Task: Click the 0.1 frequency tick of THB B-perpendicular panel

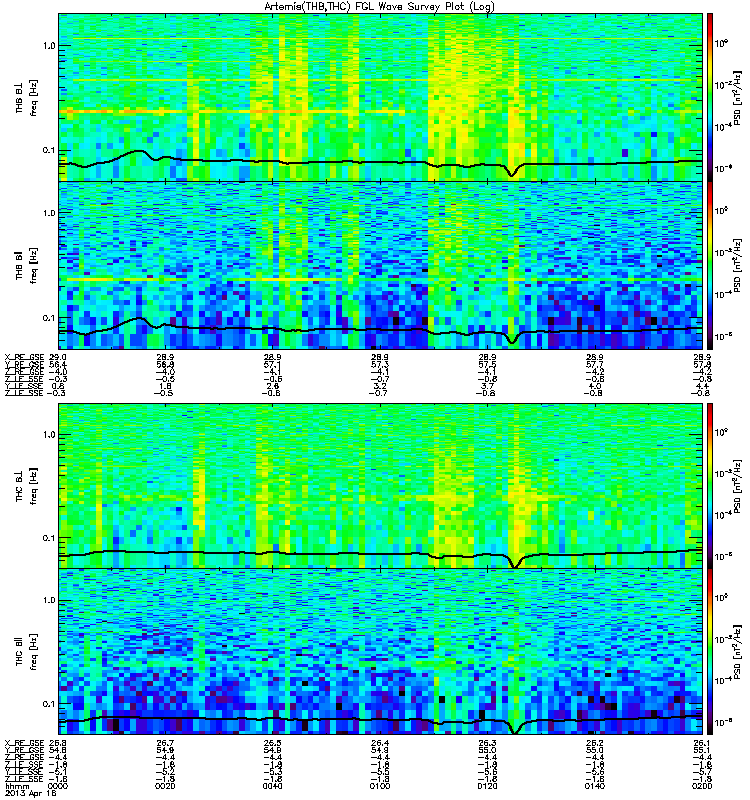Action: point(48,150)
